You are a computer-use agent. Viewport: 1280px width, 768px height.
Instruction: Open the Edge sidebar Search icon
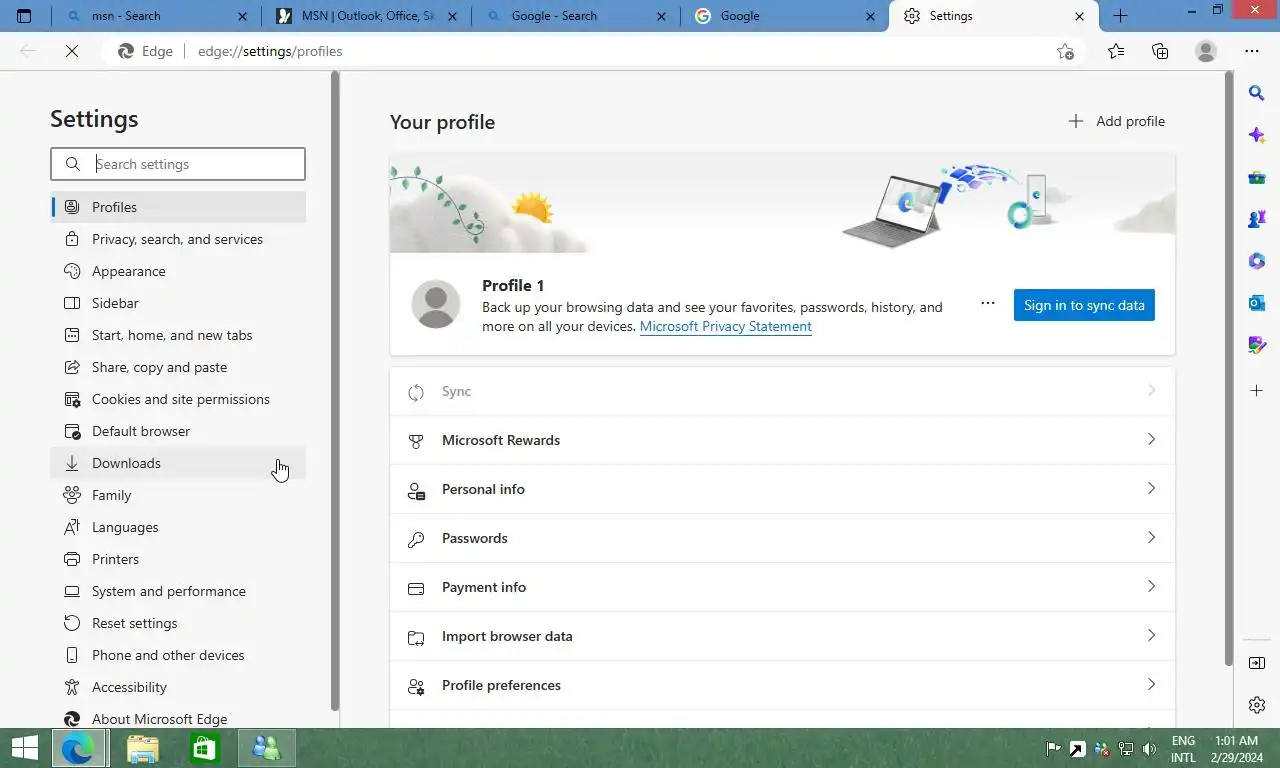coord(1257,93)
